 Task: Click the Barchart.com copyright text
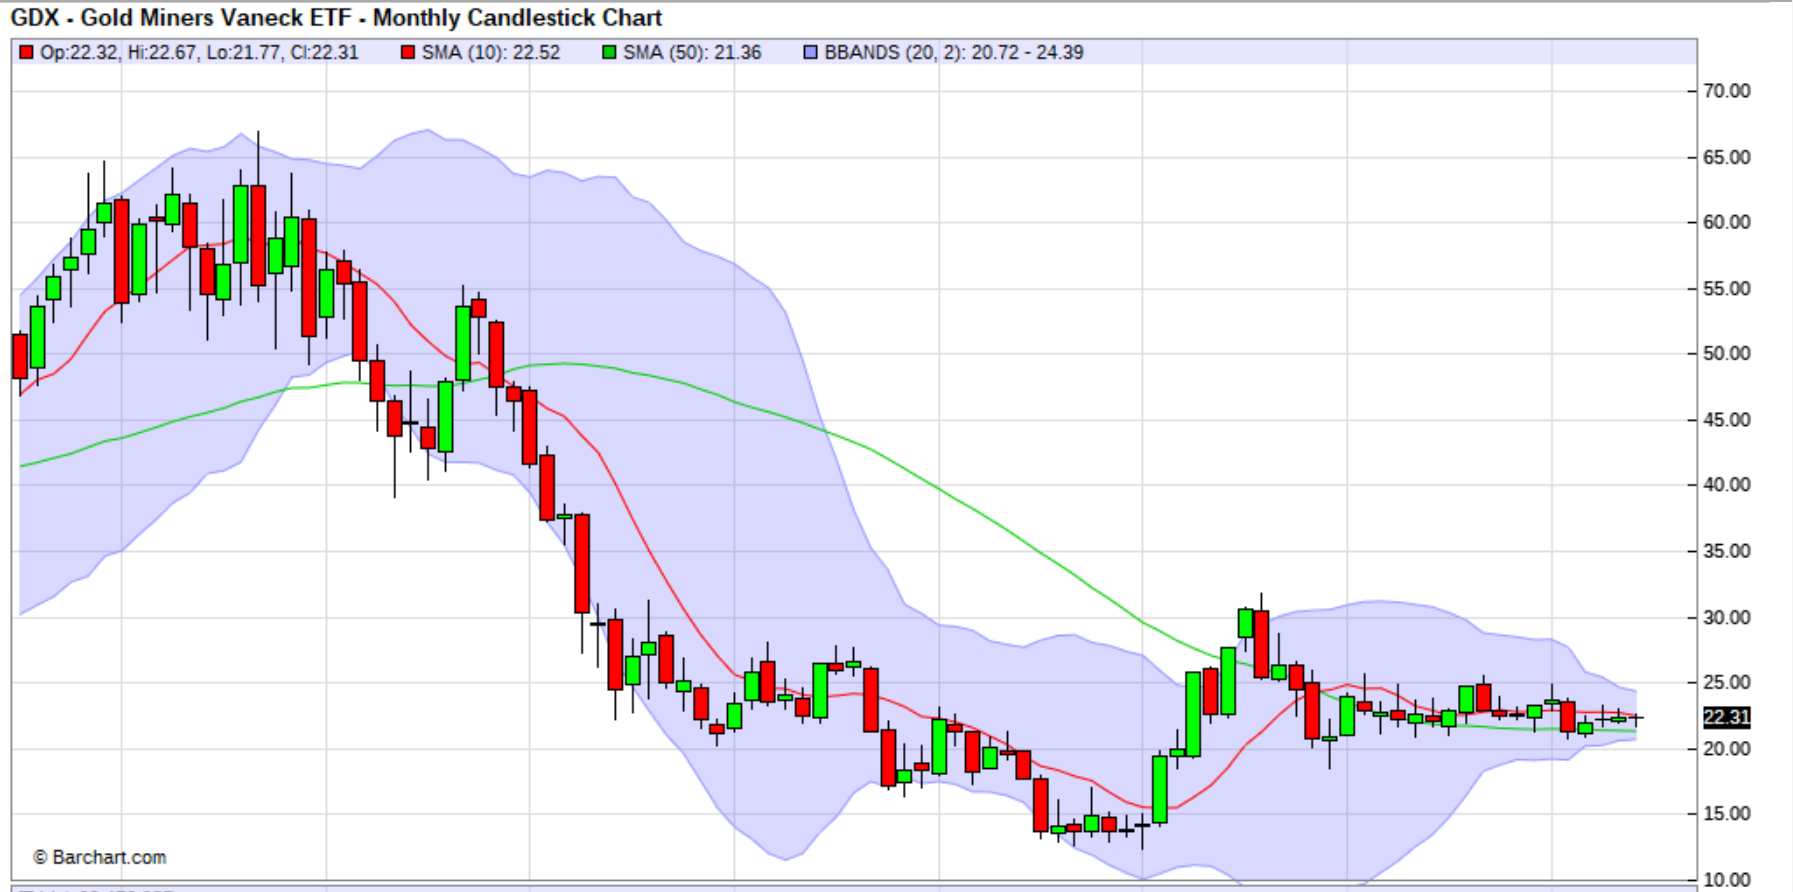tap(100, 857)
